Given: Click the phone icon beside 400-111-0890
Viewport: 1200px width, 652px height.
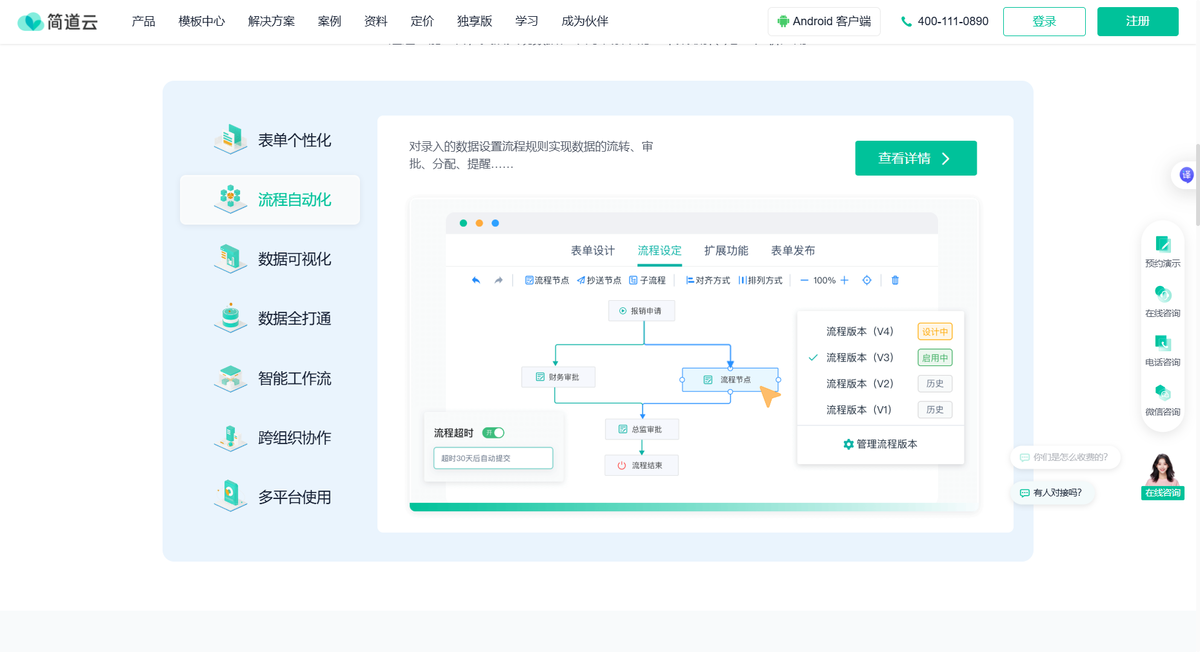Looking at the screenshot, I should pos(906,21).
